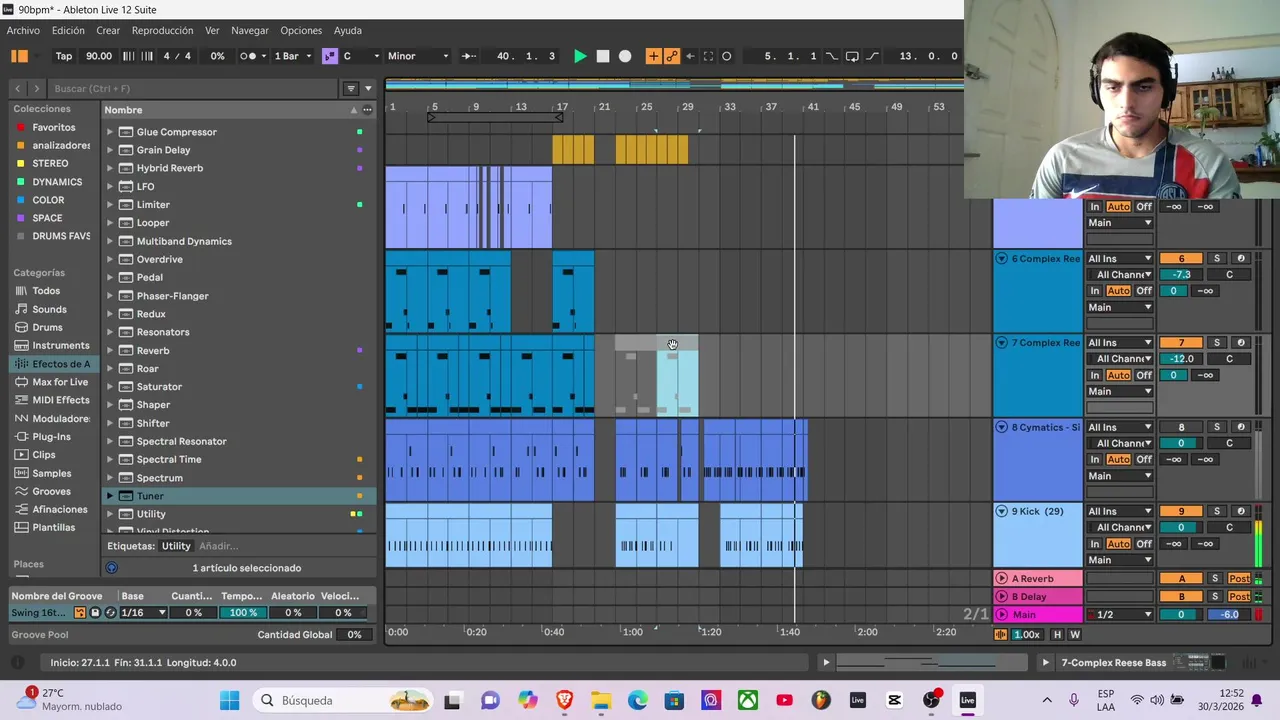Open the Samples category
This screenshot has height=720, width=1280.
tap(51, 473)
